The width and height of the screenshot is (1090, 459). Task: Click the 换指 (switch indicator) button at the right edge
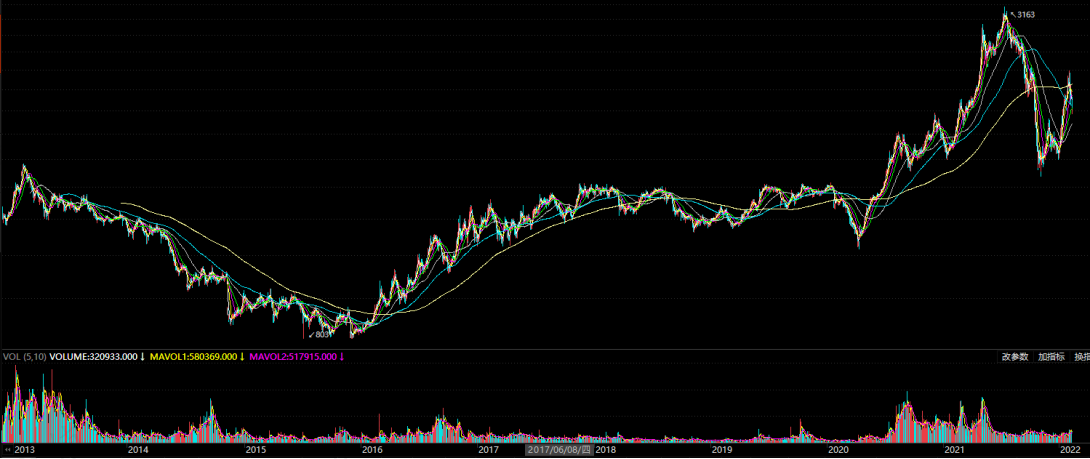(x=1081, y=357)
